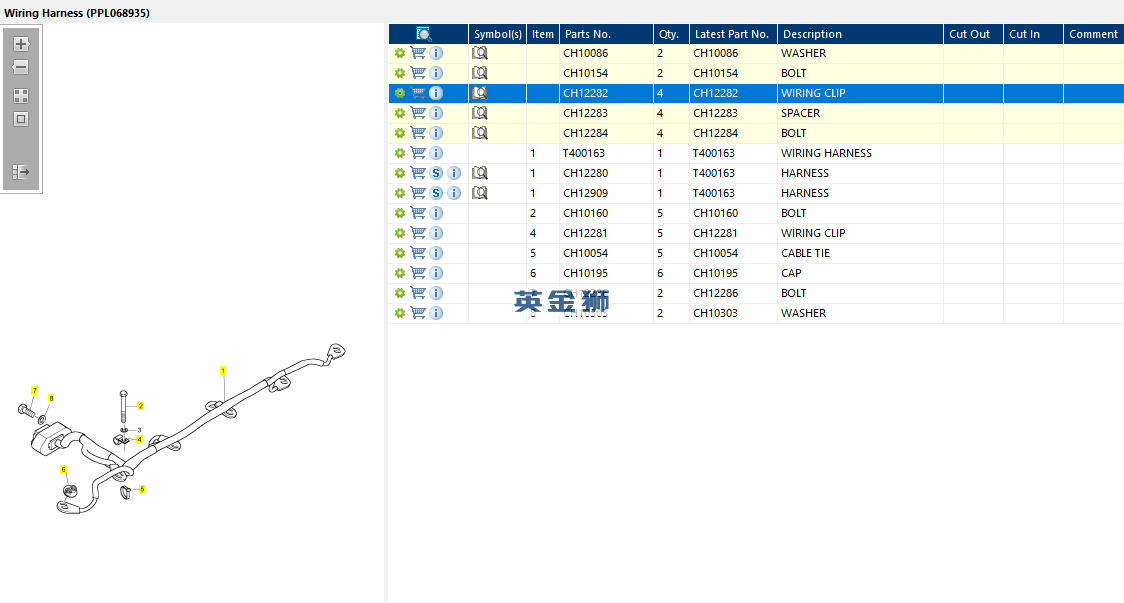Screen dimensions: 1124x603
Task: Open the symbol icon for CH10154 BOLT
Action: [480, 73]
